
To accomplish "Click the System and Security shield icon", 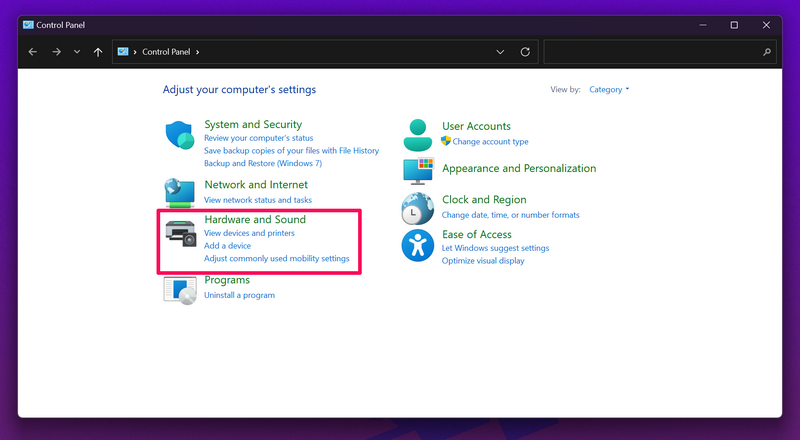I will click(179, 136).
